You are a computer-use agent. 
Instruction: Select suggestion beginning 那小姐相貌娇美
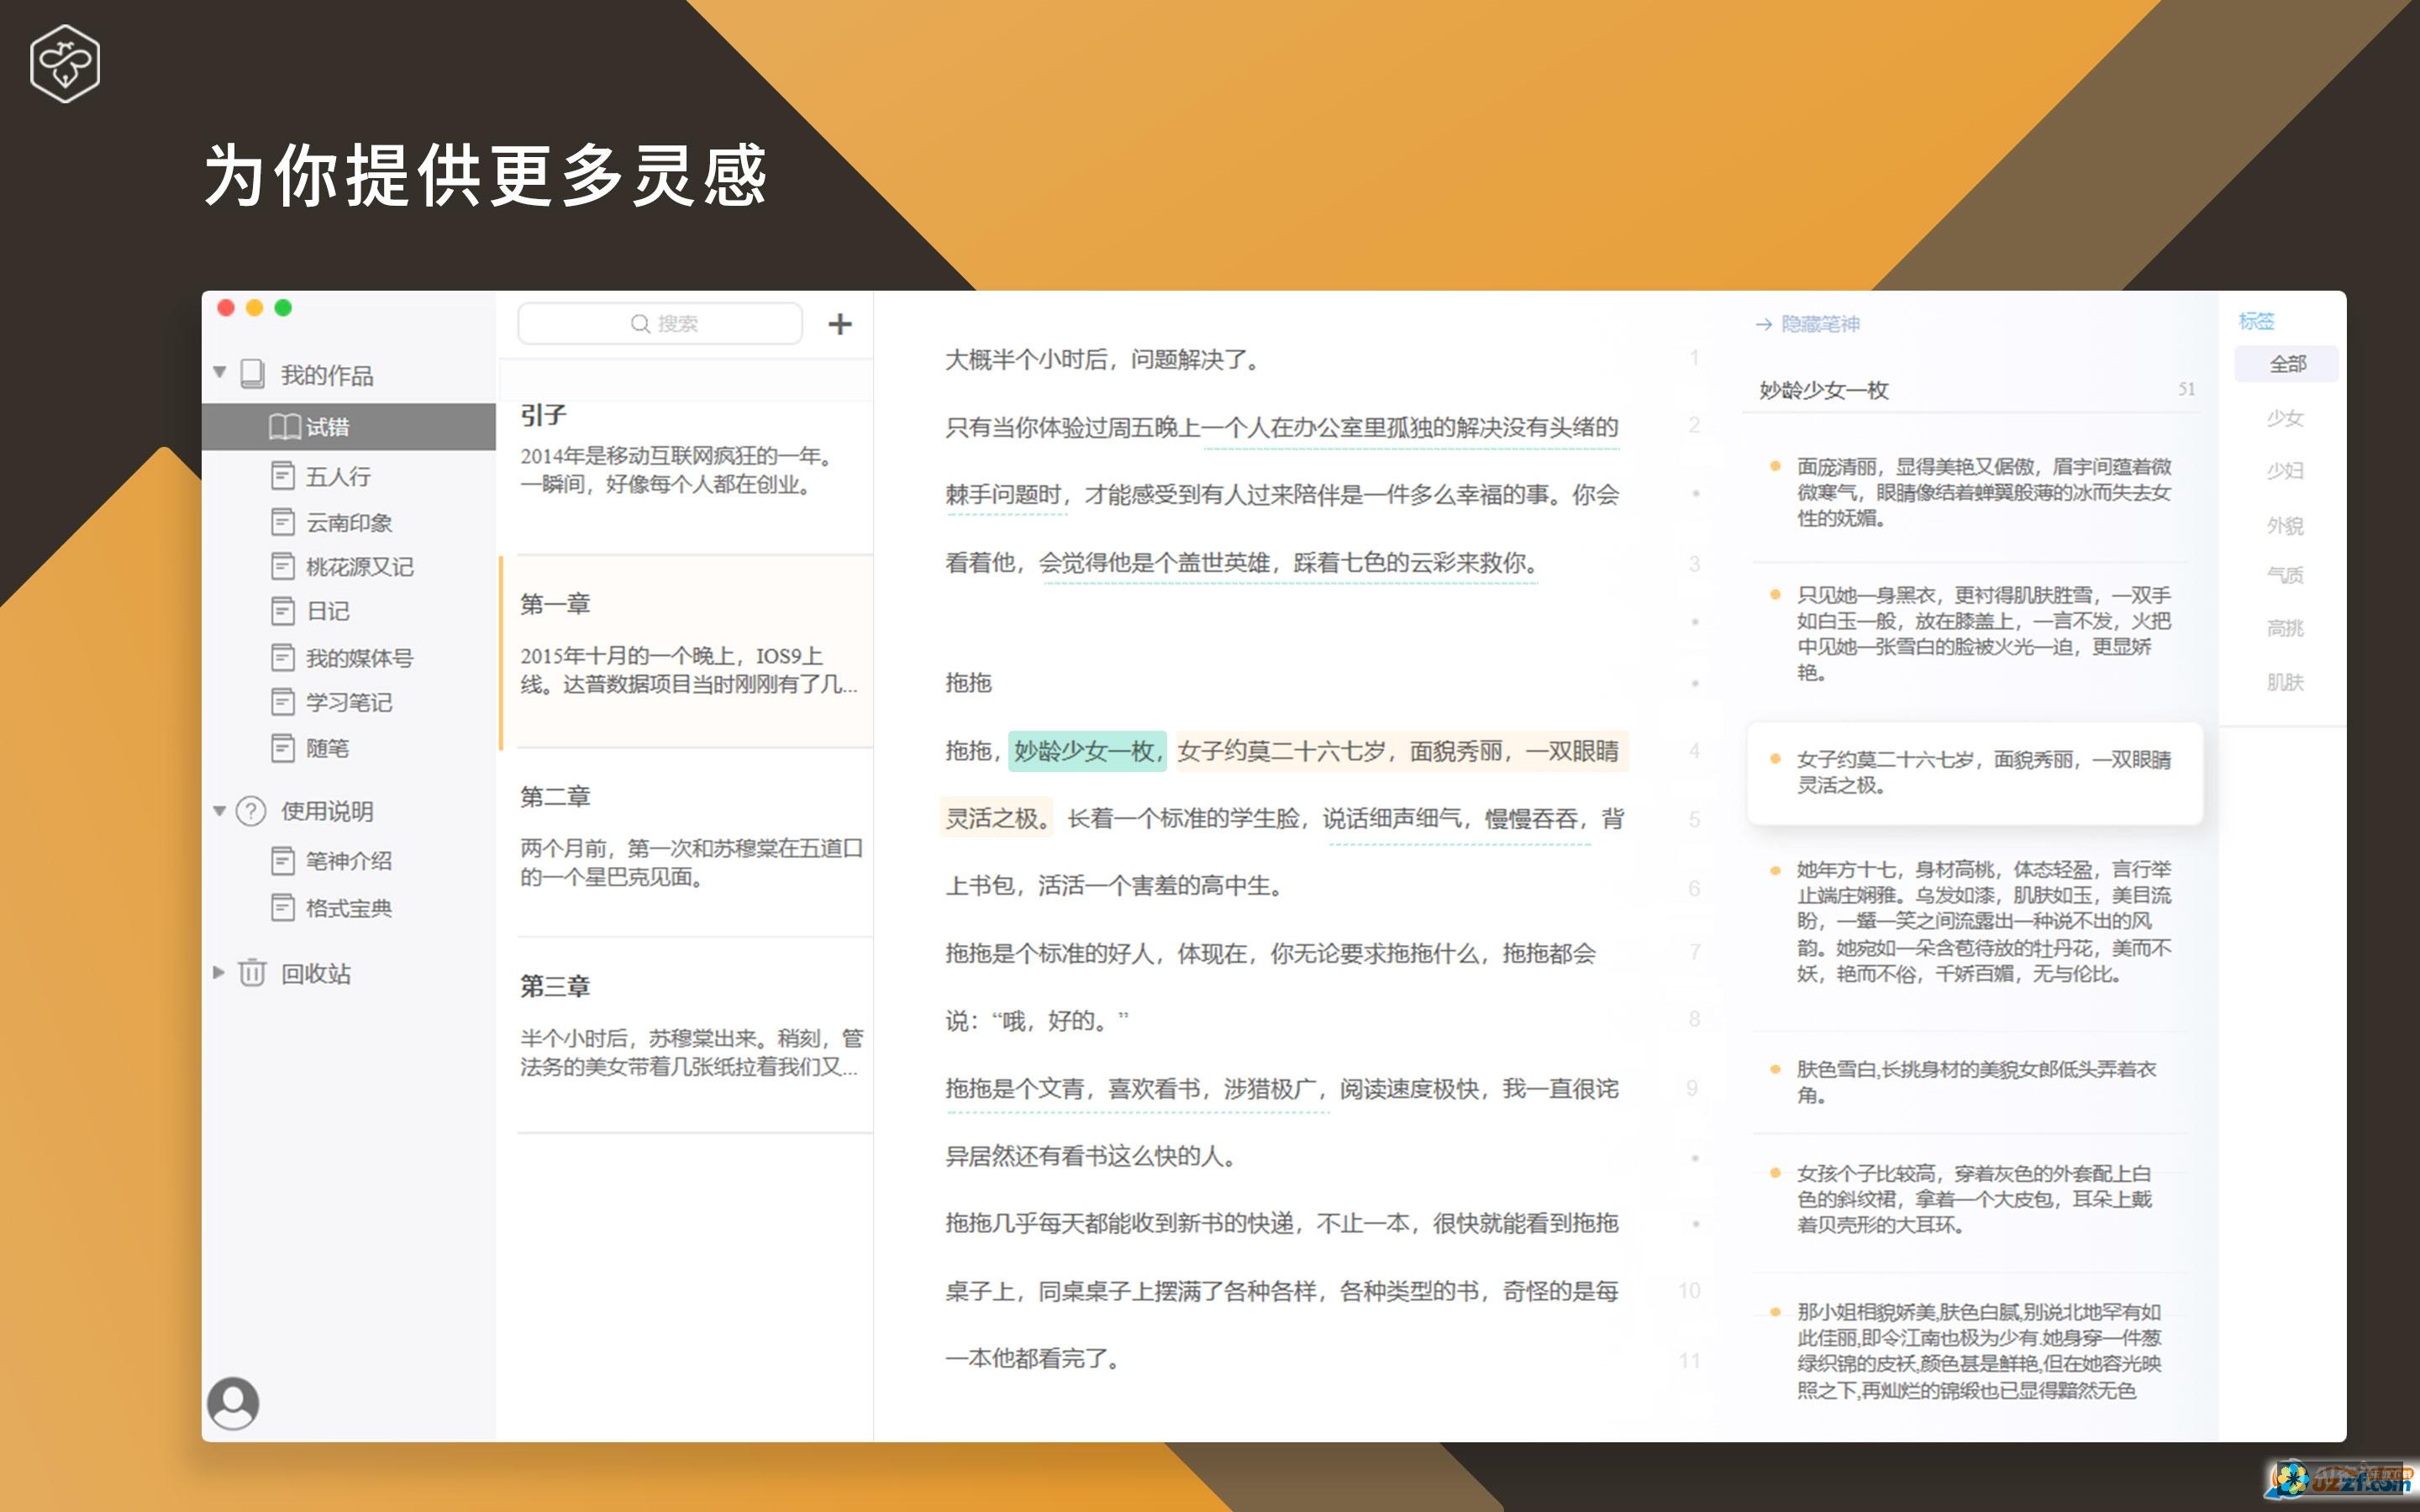pyautogui.click(x=1979, y=1351)
